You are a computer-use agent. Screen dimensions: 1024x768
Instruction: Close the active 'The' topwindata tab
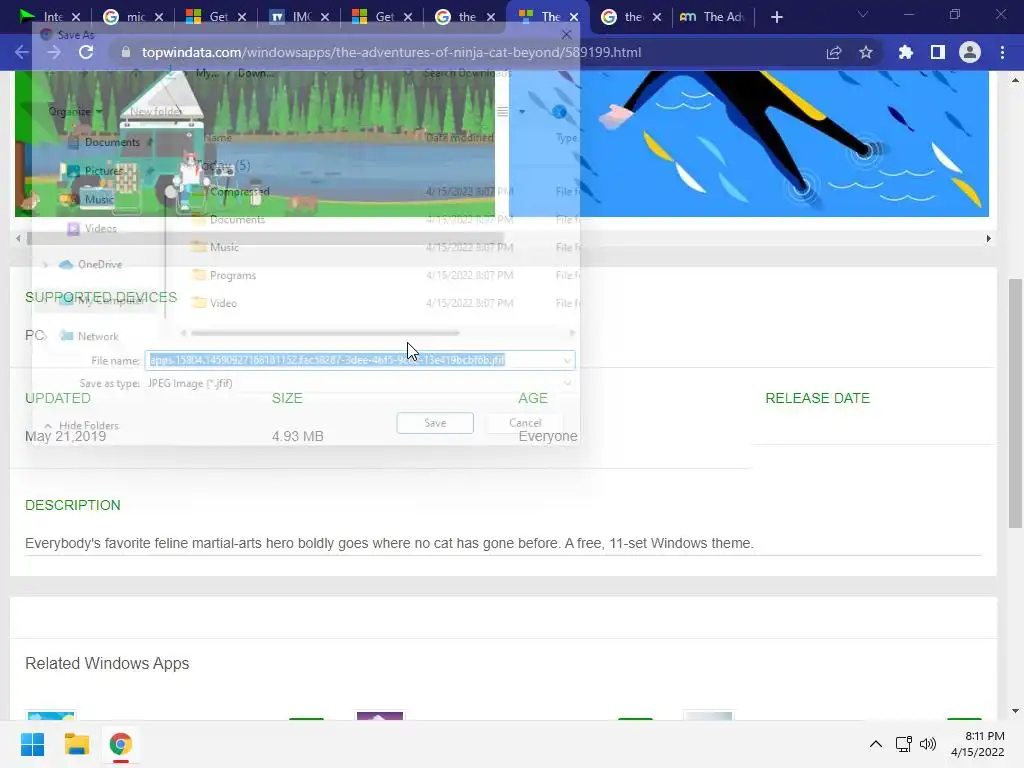(x=574, y=17)
